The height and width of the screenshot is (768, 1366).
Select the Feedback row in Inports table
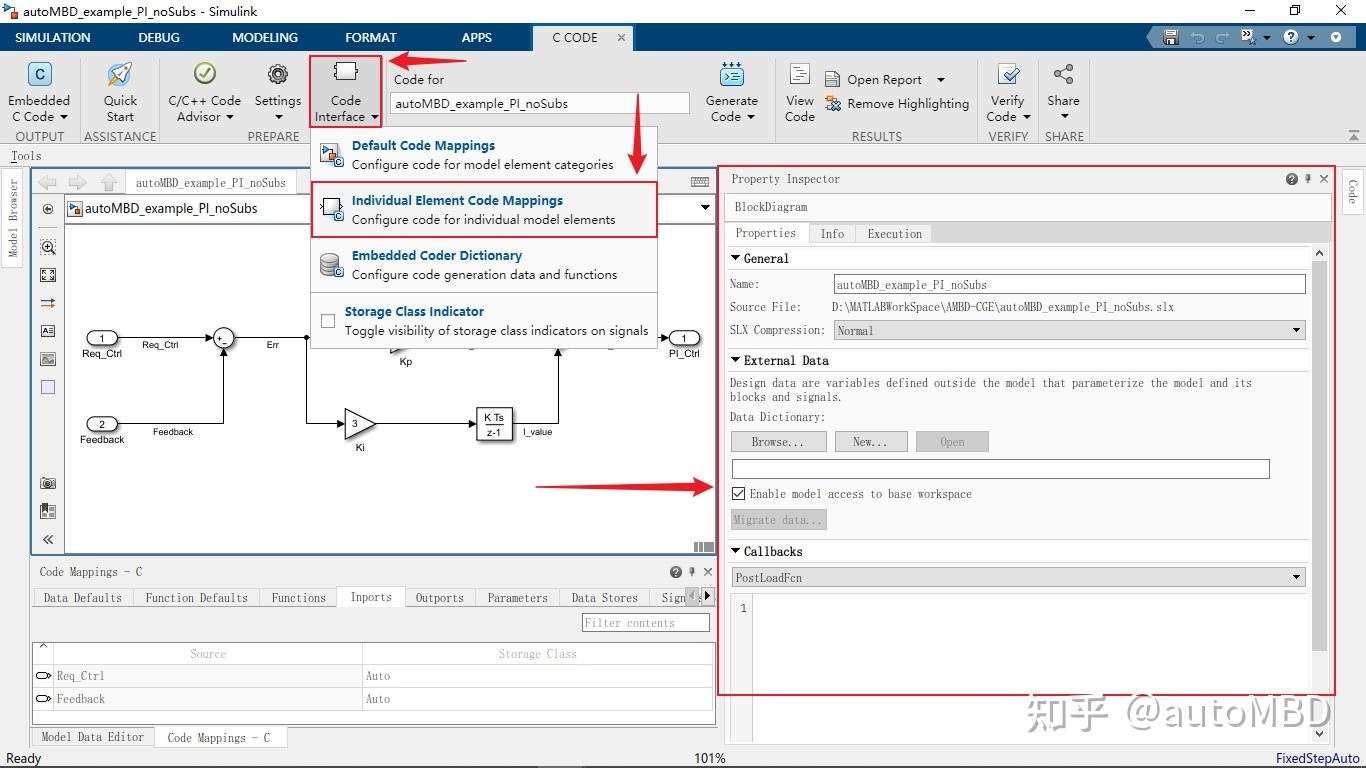click(374, 699)
